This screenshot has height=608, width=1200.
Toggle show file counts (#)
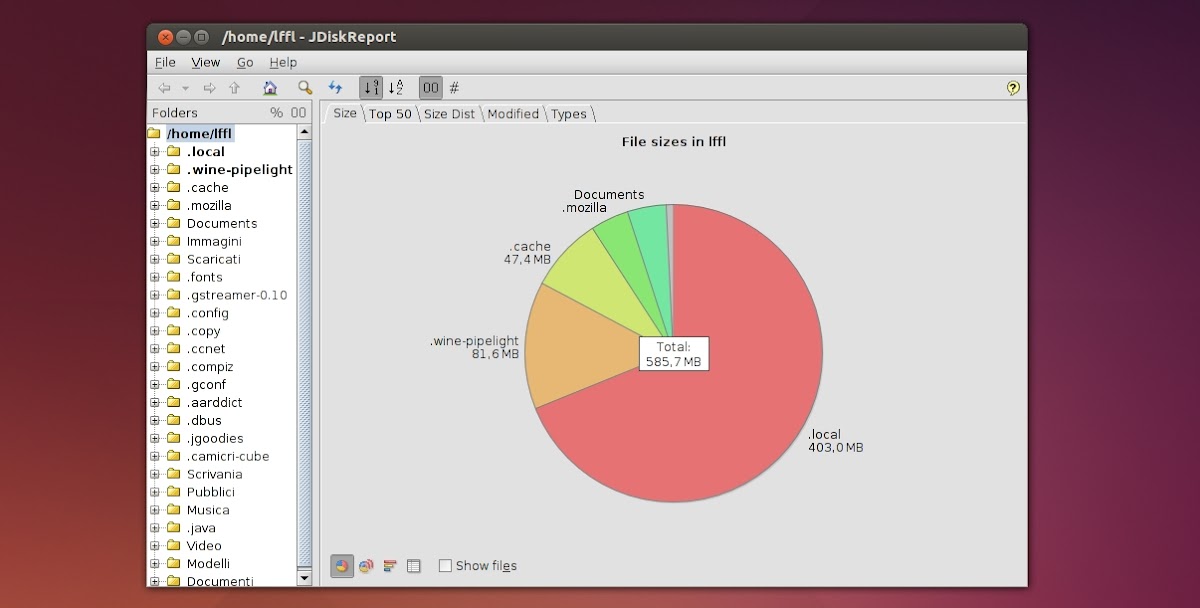(x=454, y=88)
